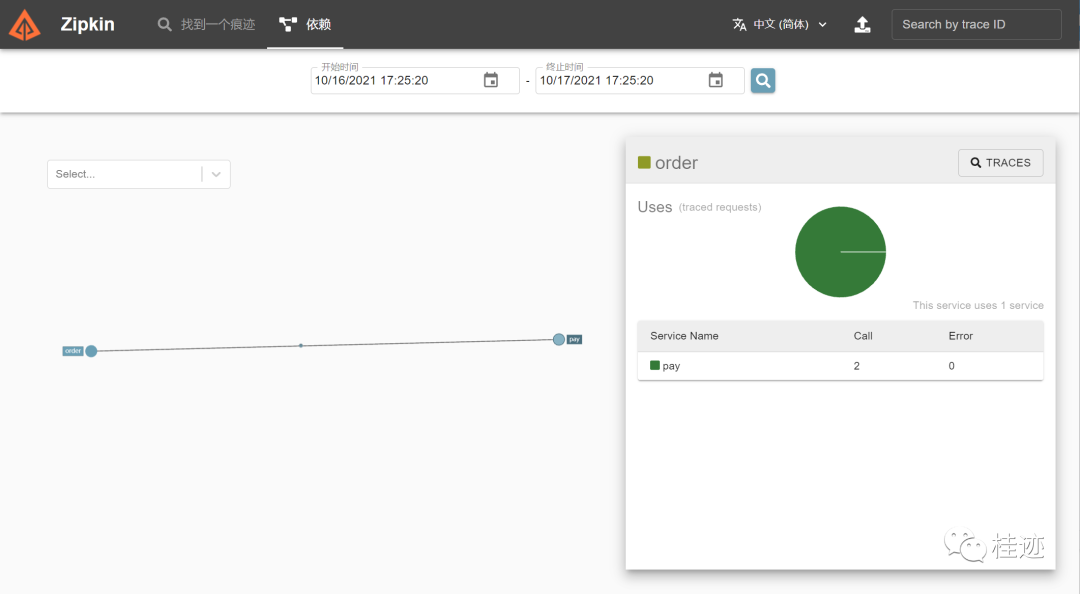Open the language dropdown chevron
This screenshot has width=1080, height=594.
point(822,25)
